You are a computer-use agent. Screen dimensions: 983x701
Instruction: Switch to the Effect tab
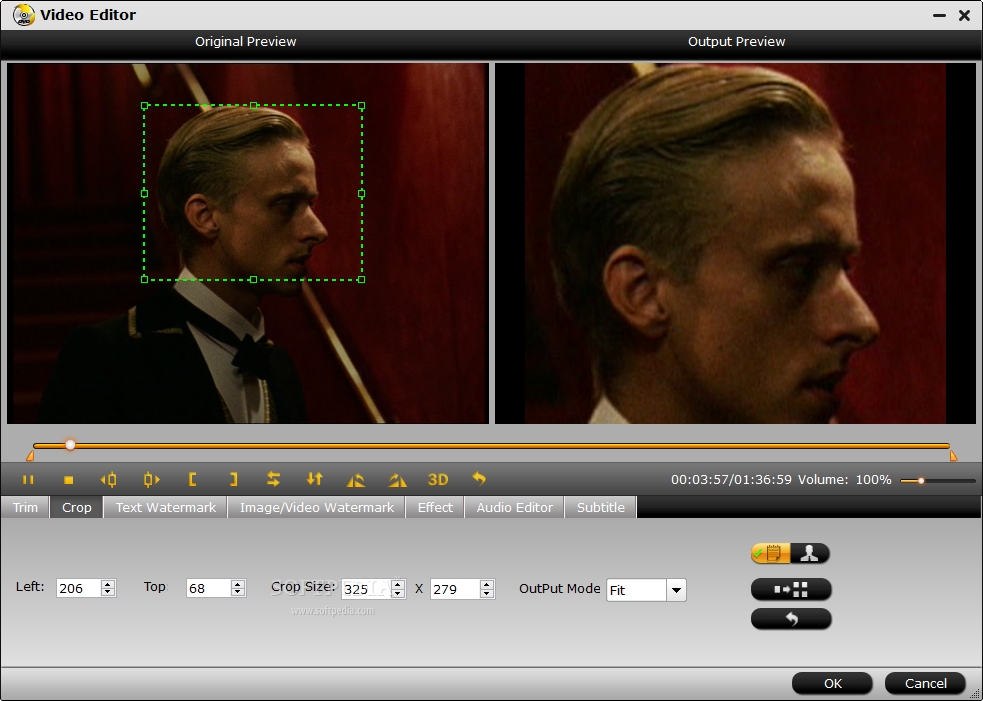435,507
